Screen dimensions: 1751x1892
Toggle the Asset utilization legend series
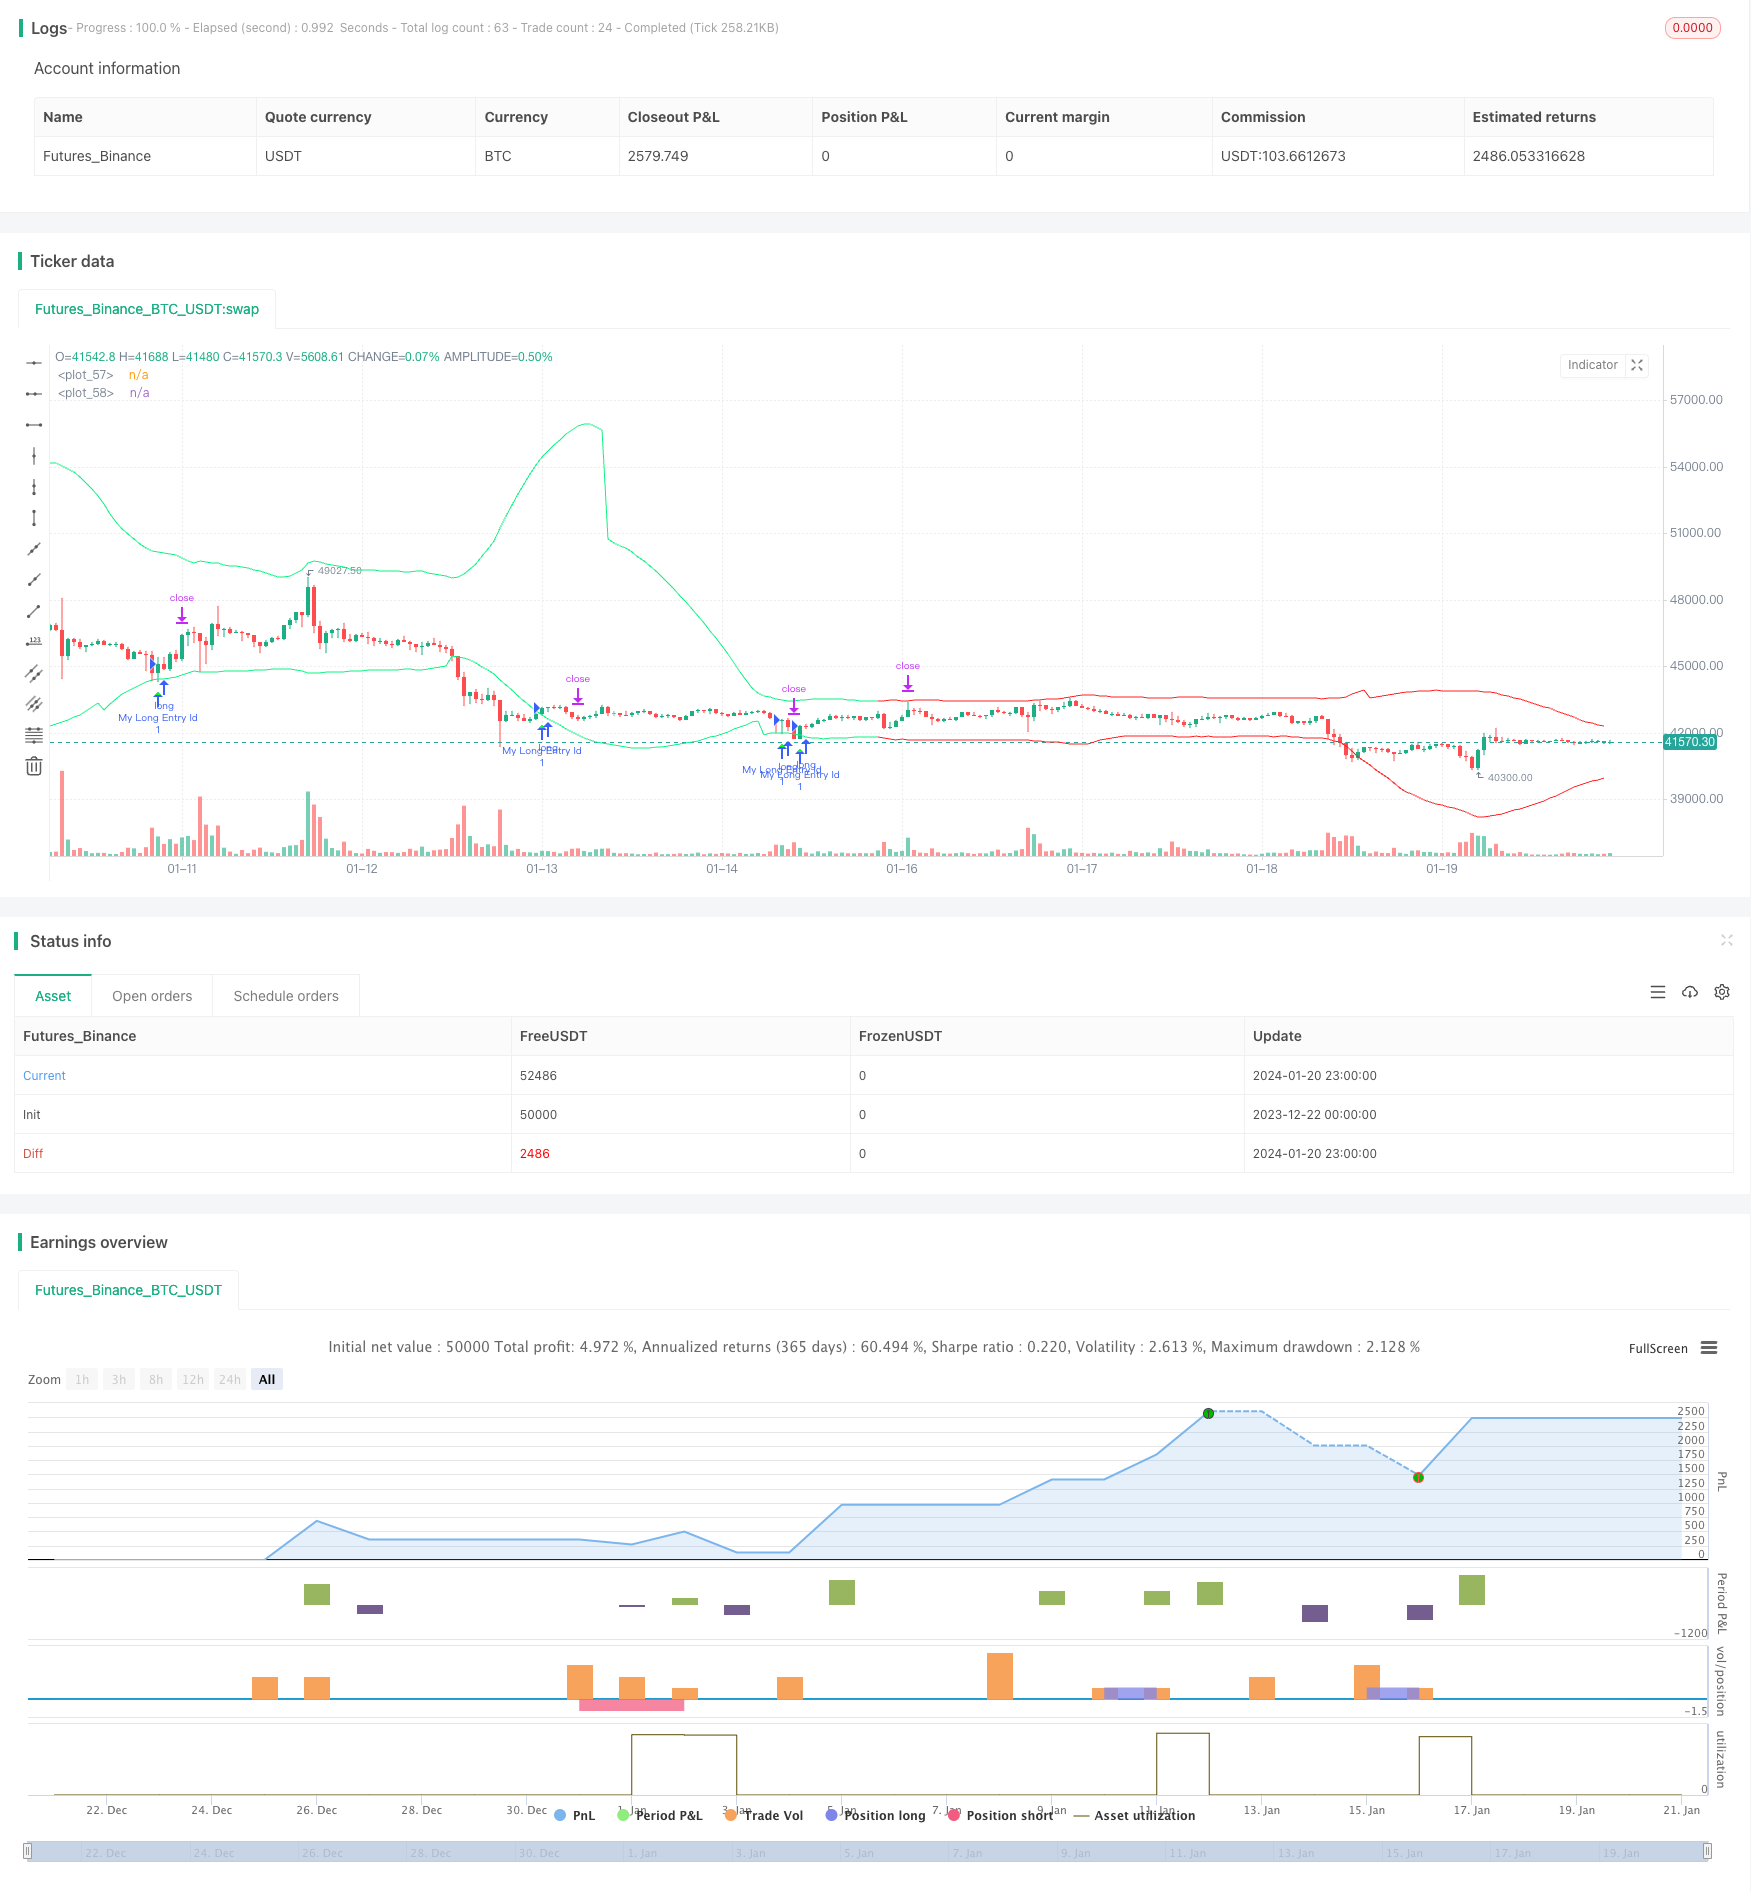pyautogui.click(x=1134, y=1815)
